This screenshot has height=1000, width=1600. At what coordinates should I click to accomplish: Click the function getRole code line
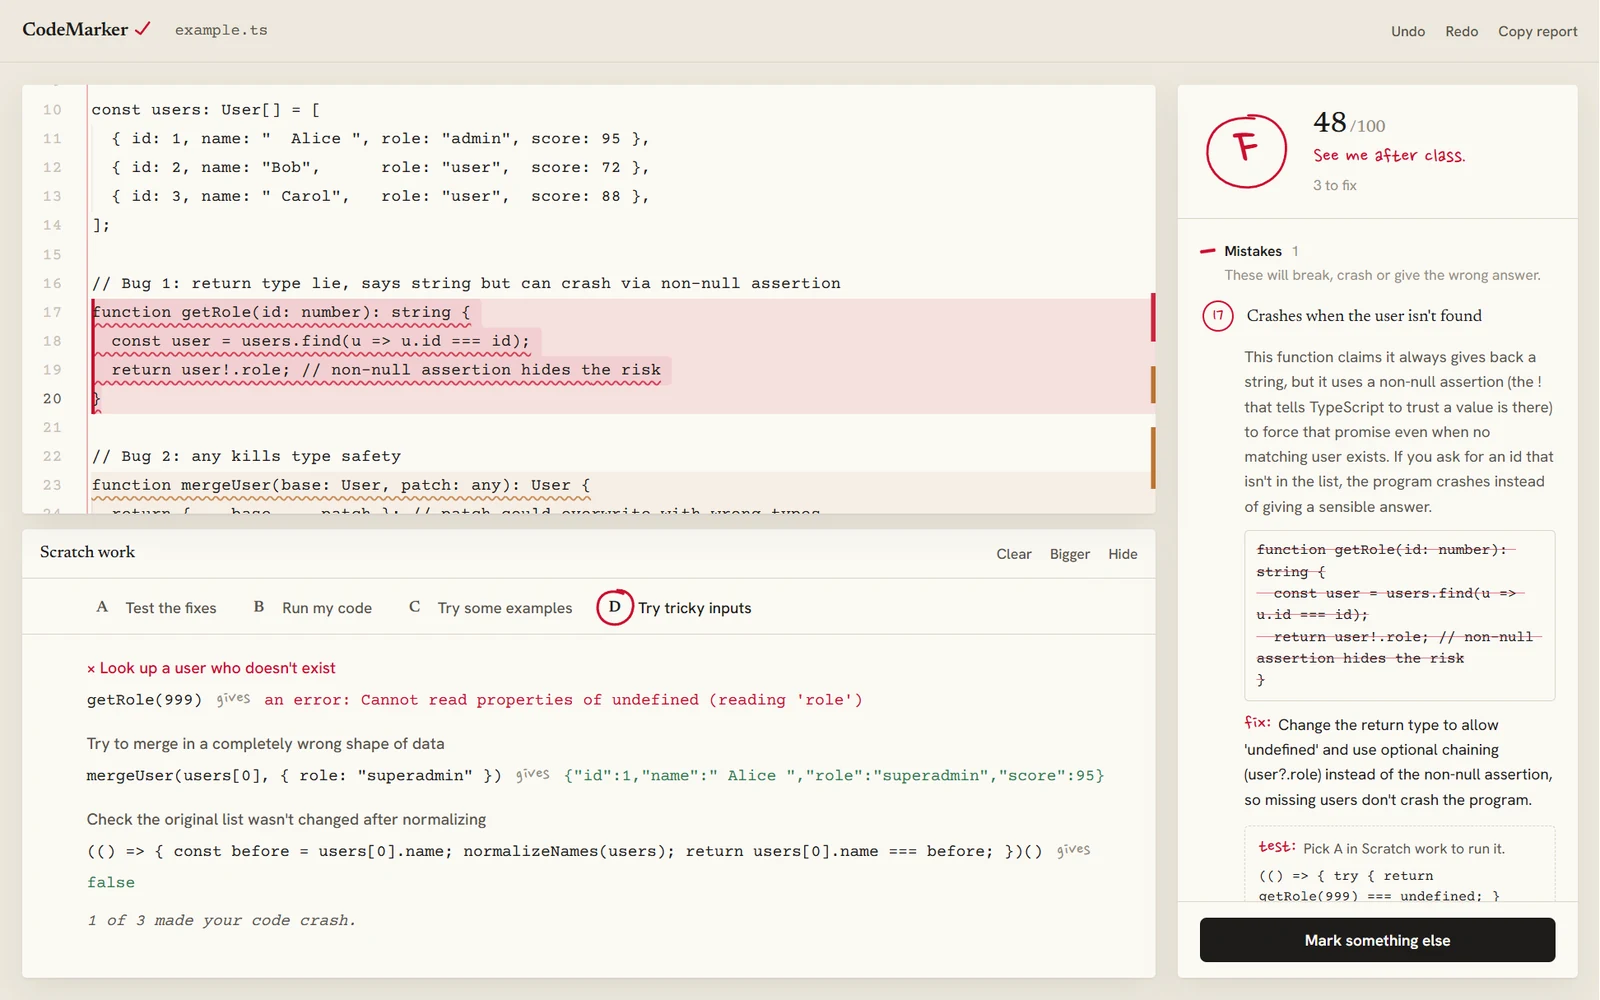(x=281, y=312)
